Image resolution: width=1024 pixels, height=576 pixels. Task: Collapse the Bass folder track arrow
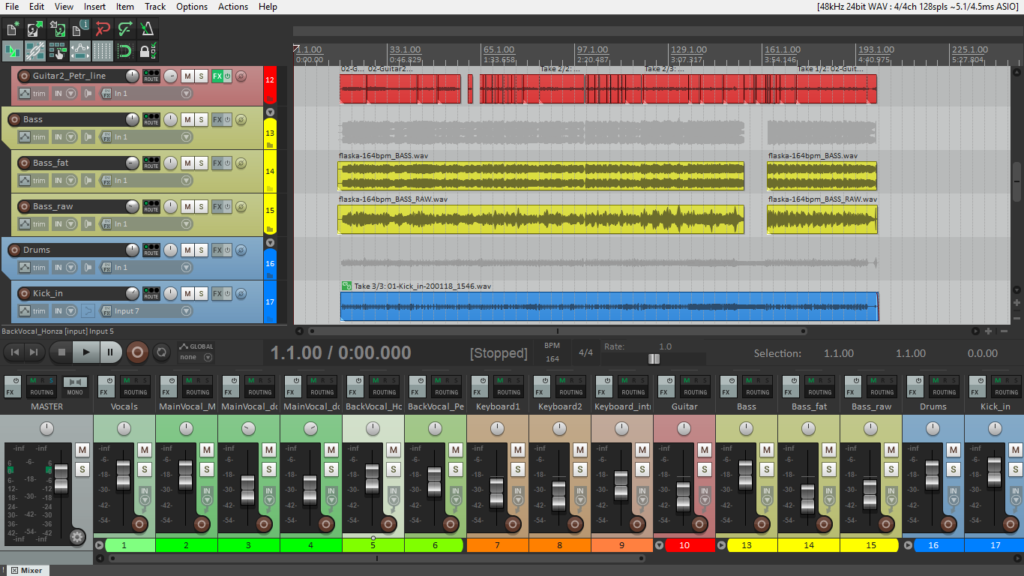coord(270,112)
